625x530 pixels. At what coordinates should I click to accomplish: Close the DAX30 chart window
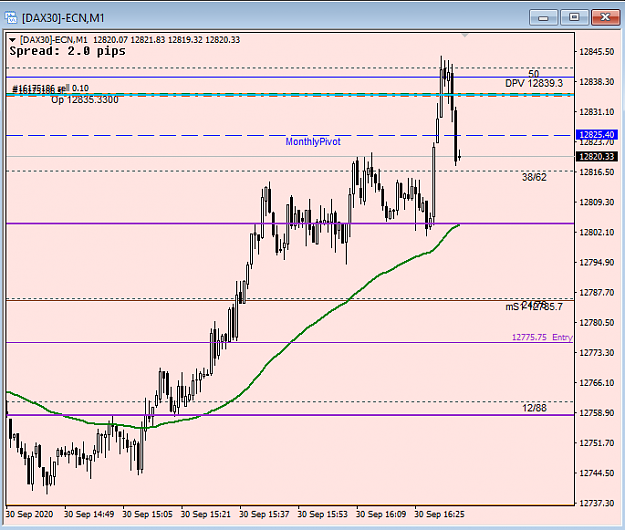coord(605,18)
